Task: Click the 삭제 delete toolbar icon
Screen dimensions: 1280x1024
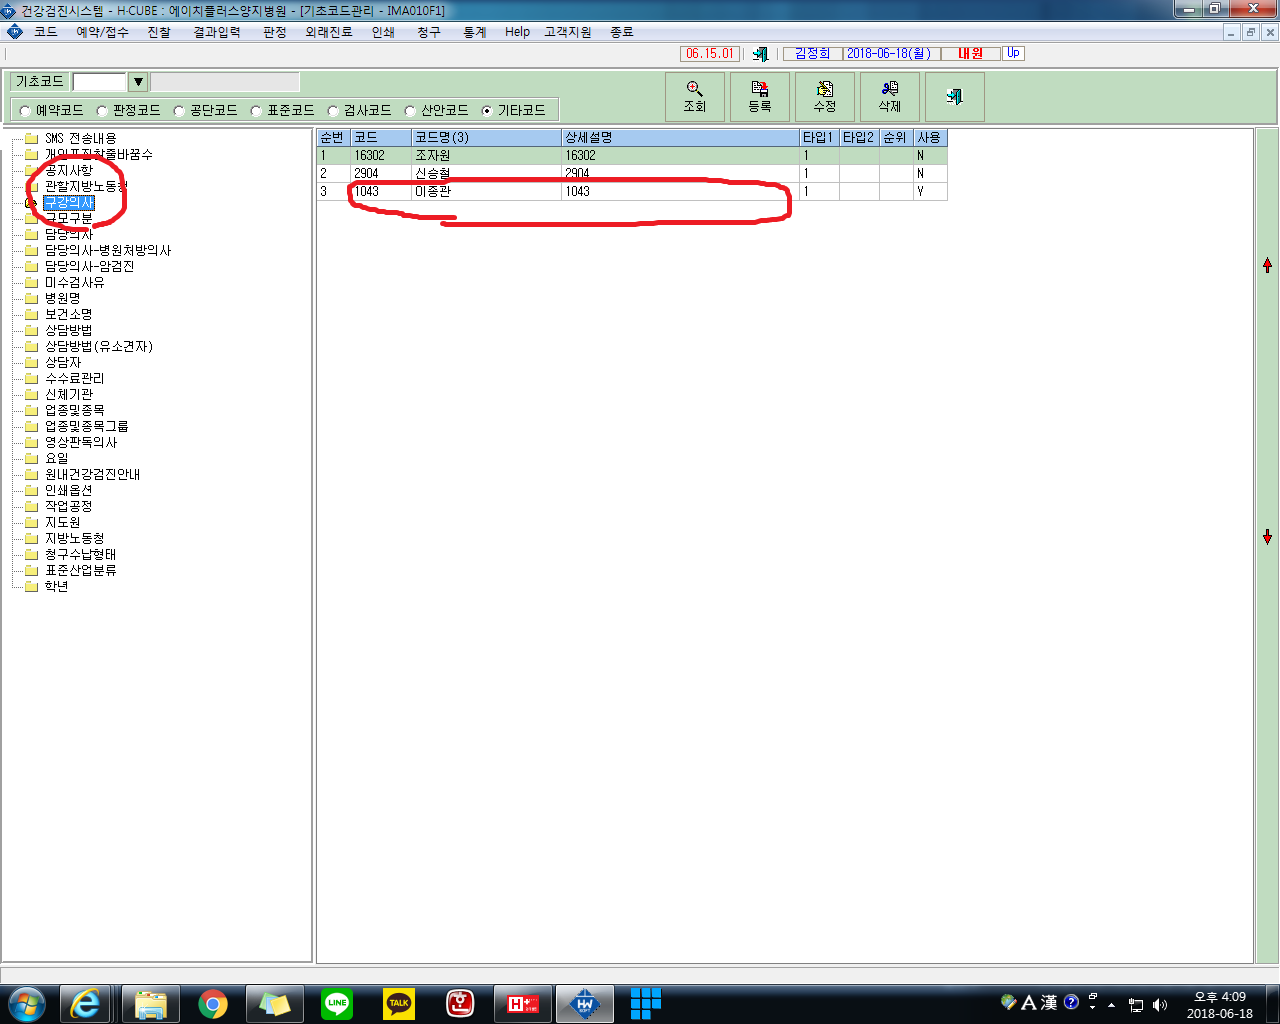Action: (x=890, y=97)
